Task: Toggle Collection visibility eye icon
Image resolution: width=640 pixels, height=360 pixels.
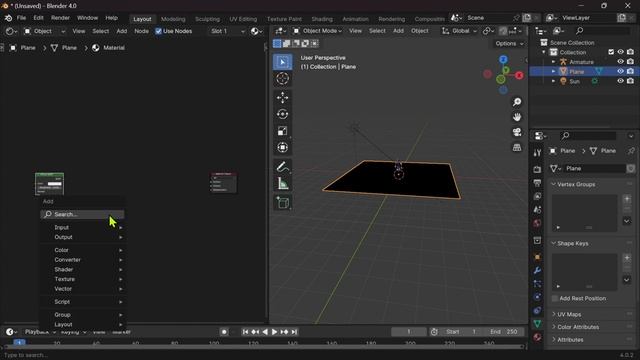Action: pyautogui.click(x=620, y=52)
